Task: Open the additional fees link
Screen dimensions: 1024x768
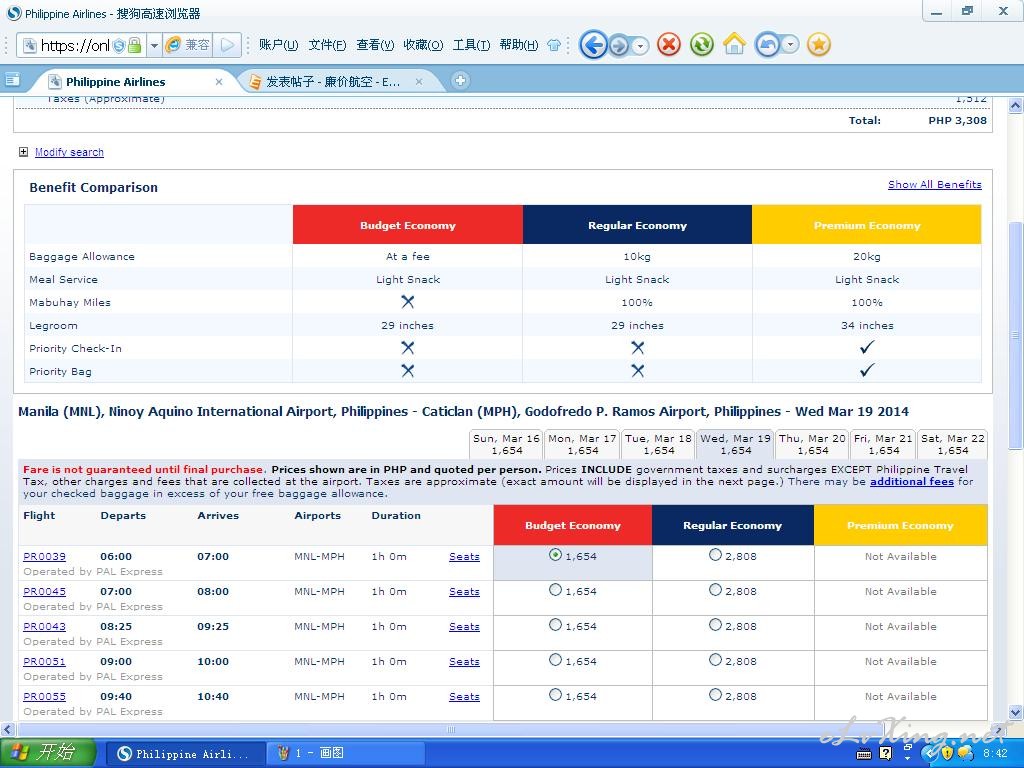Action: pyautogui.click(x=911, y=482)
